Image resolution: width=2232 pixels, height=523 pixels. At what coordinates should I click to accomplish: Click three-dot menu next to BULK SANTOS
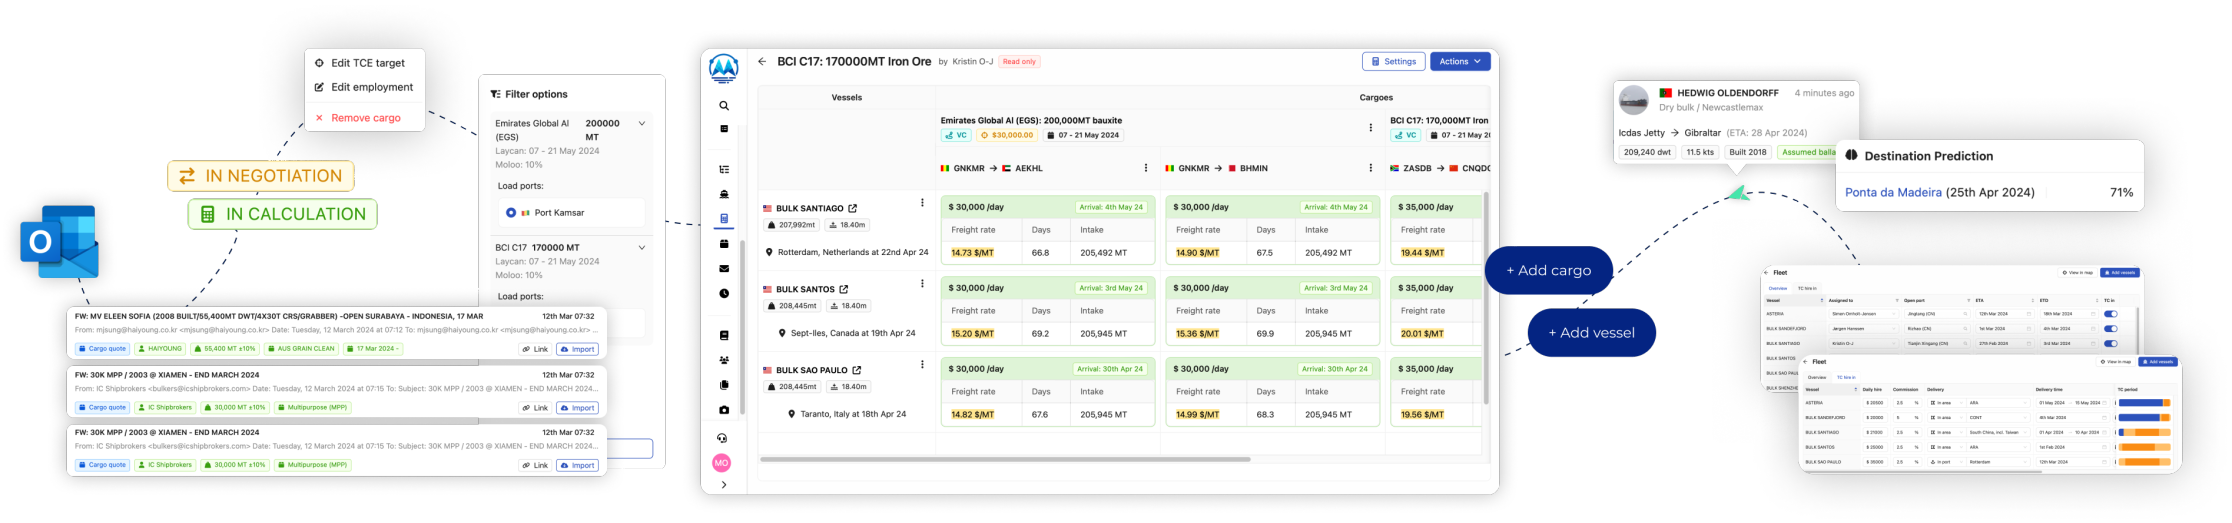pyautogui.click(x=922, y=284)
